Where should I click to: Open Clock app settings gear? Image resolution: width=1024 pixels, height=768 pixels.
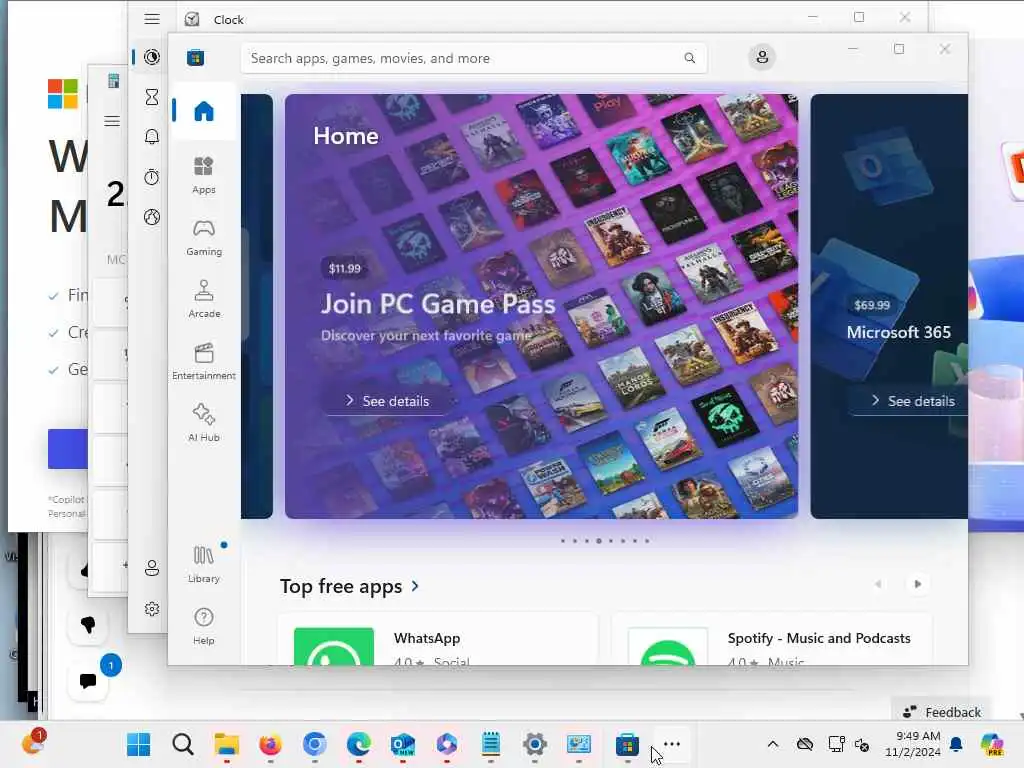coord(152,609)
